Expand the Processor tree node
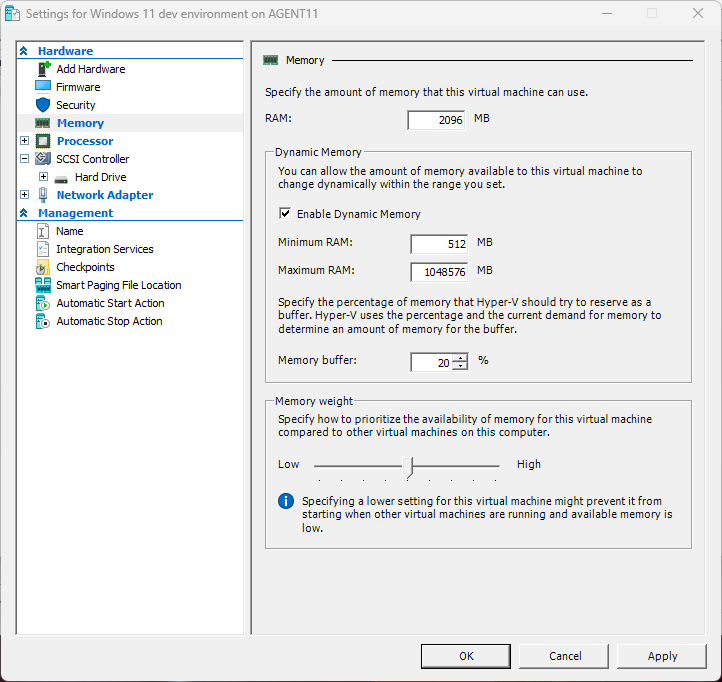The height and width of the screenshot is (682, 722). coord(25,141)
